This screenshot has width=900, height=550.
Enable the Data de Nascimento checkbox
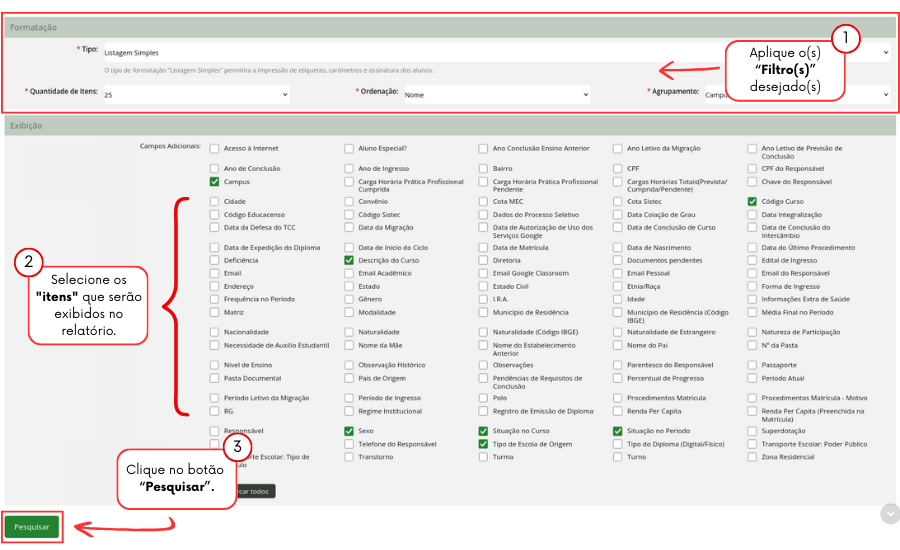tap(618, 247)
